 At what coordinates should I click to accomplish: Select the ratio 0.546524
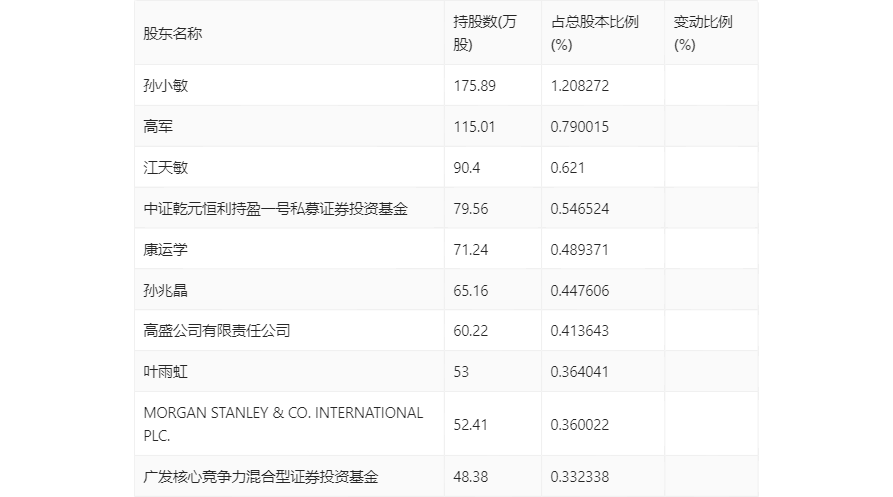580,209
